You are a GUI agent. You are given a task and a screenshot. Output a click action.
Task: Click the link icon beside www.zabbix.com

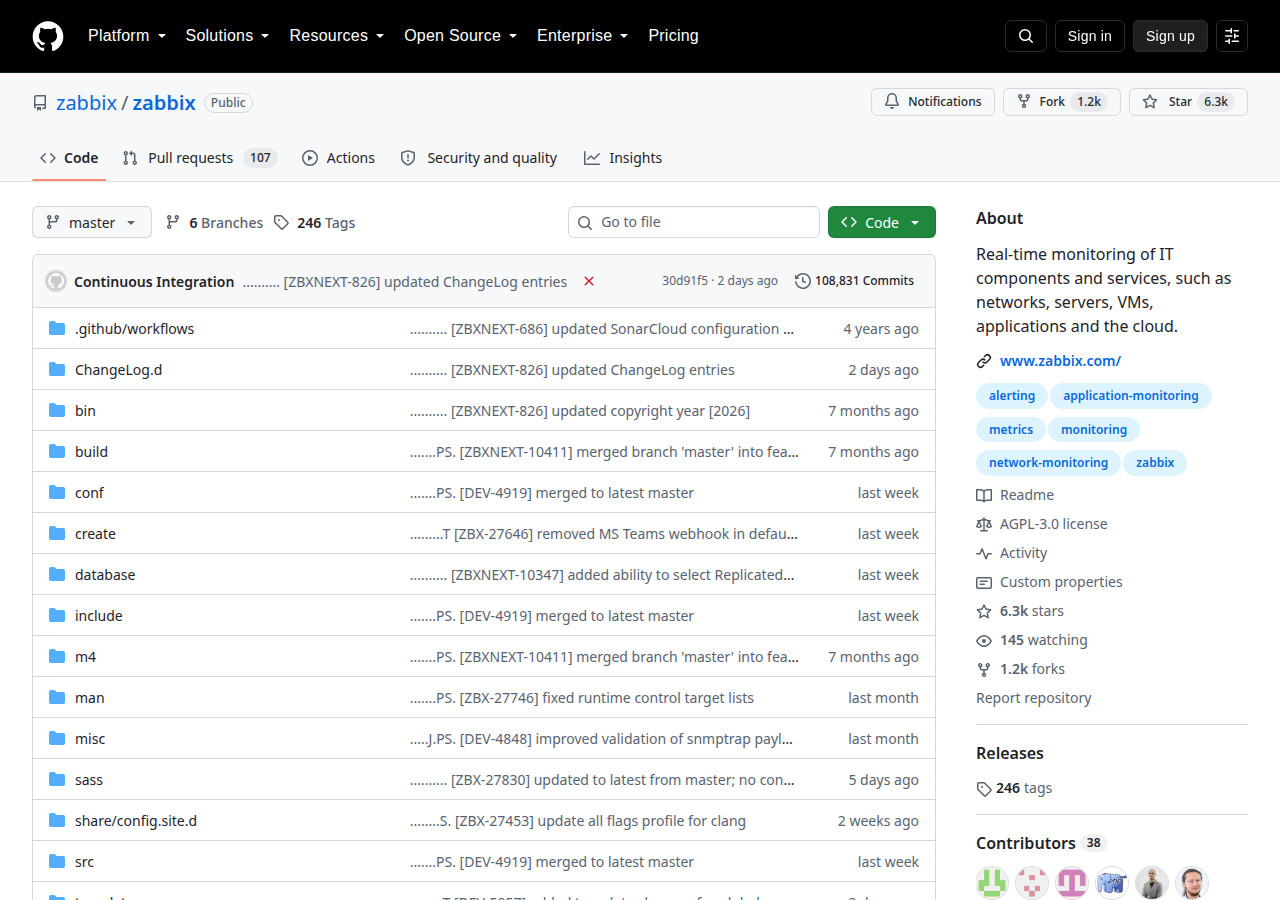[984, 361]
